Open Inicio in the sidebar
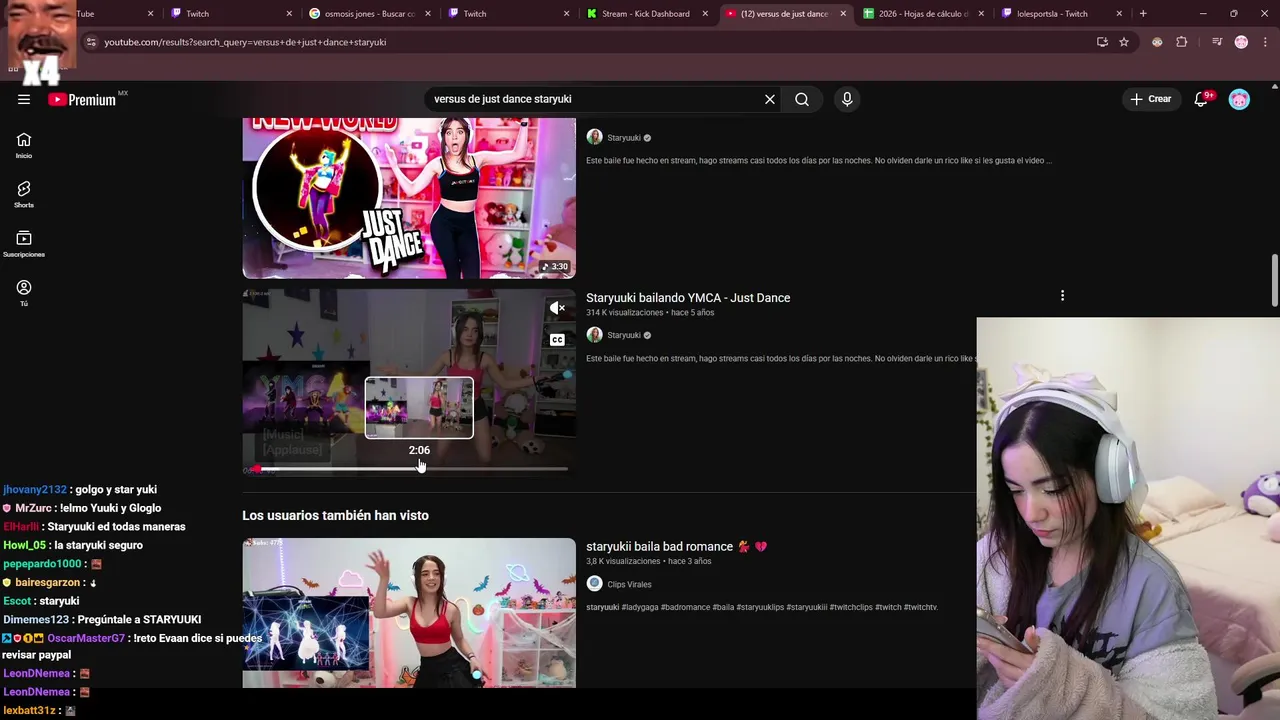1280x720 pixels. (x=24, y=146)
